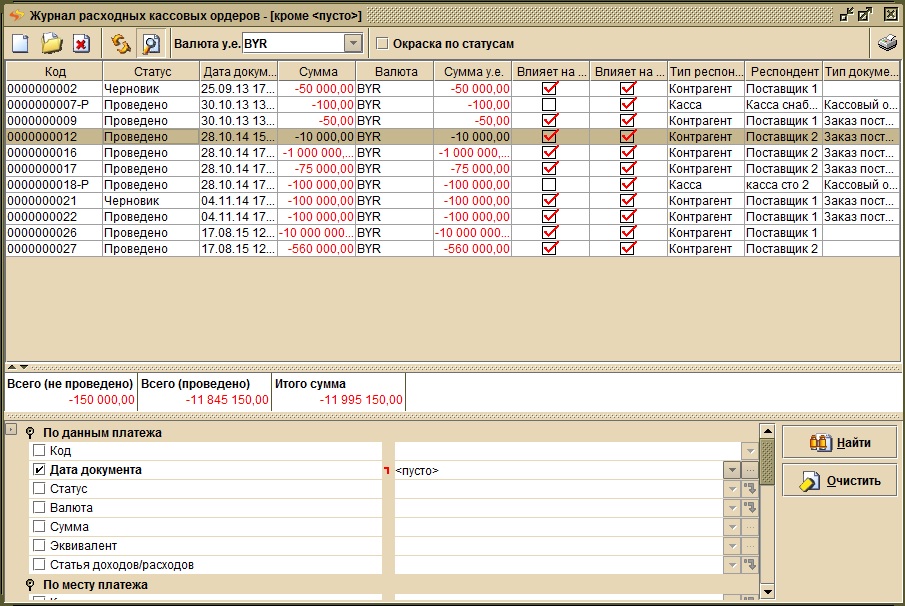Viewport: 905px width, 606px height.
Task: Click ellipsis button for Дата документа
Action: 750,470
